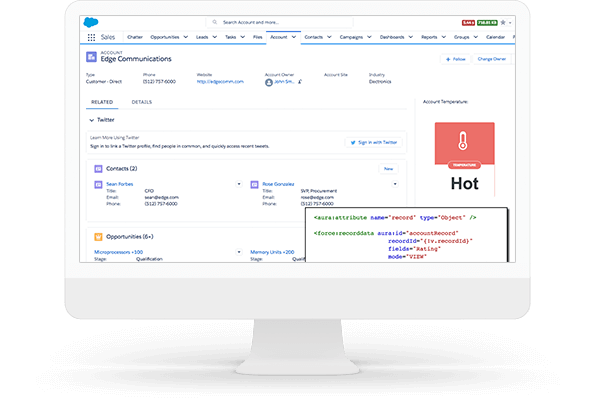Screen dimensions: 600x400
Task: Click the favorites star icon
Action: point(503,23)
